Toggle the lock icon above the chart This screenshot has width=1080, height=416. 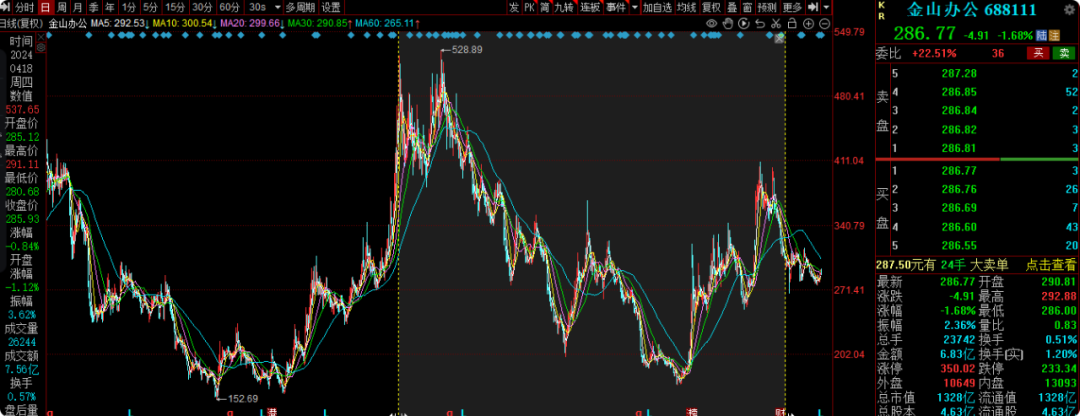pos(792,23)
